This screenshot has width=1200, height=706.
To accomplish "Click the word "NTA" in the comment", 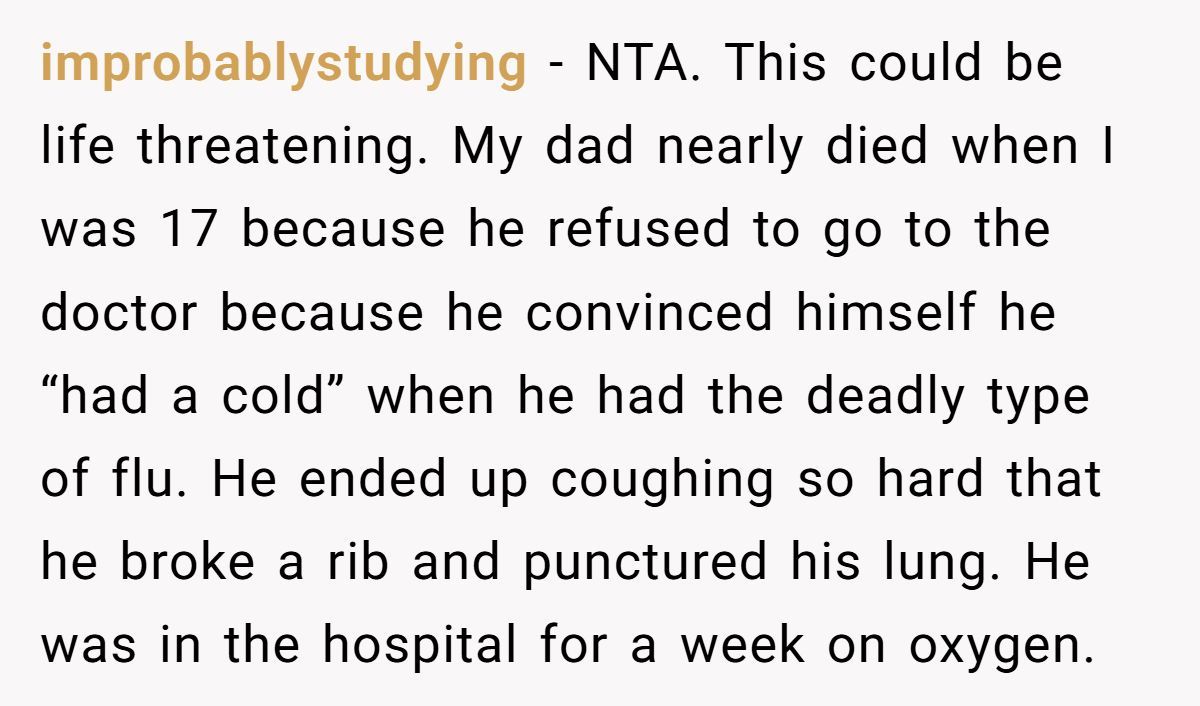I will (639, 65).
